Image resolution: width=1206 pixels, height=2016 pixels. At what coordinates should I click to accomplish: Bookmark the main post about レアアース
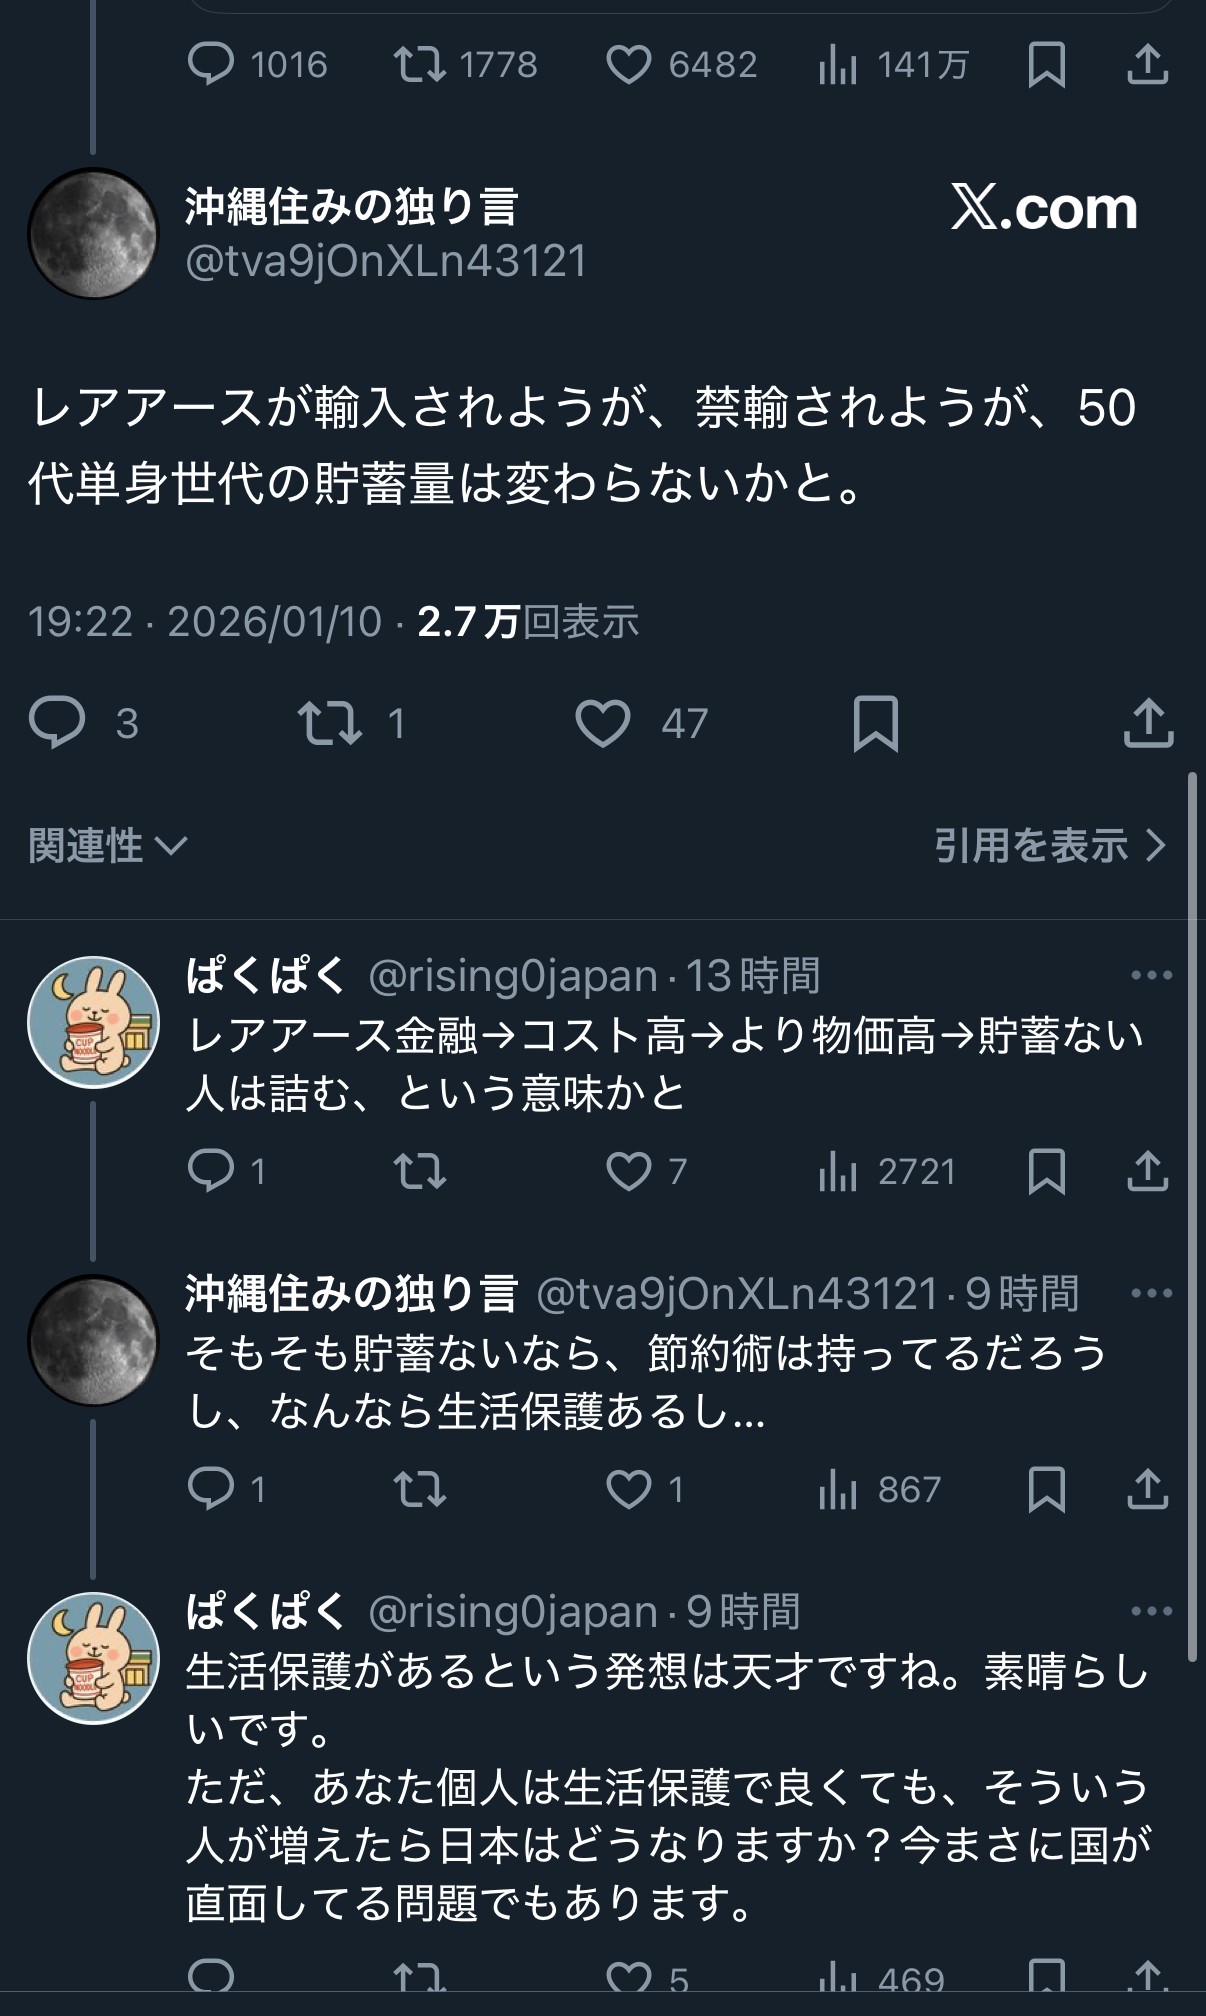pyautogui.click(x=875, y=723)
